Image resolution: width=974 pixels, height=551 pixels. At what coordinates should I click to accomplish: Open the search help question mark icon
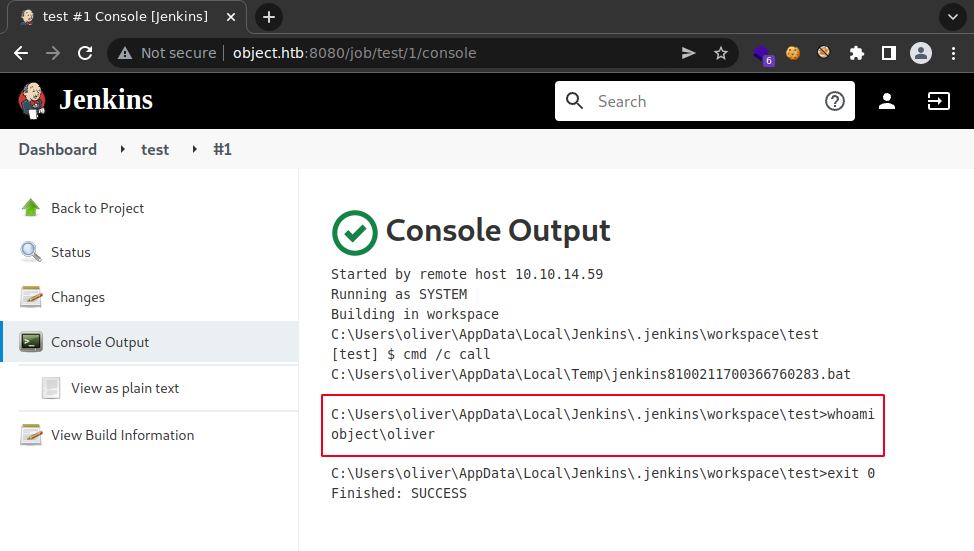pyautogui.click(x=834, y=101)
